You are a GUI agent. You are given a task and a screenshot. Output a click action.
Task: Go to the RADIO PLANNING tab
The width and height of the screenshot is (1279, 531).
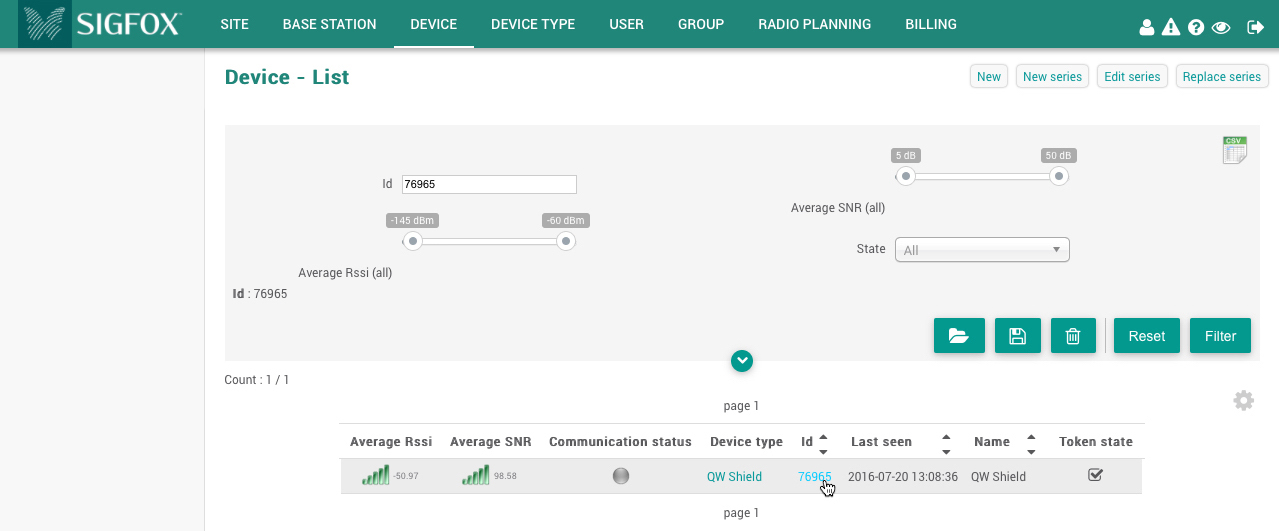tap(814, 24)
